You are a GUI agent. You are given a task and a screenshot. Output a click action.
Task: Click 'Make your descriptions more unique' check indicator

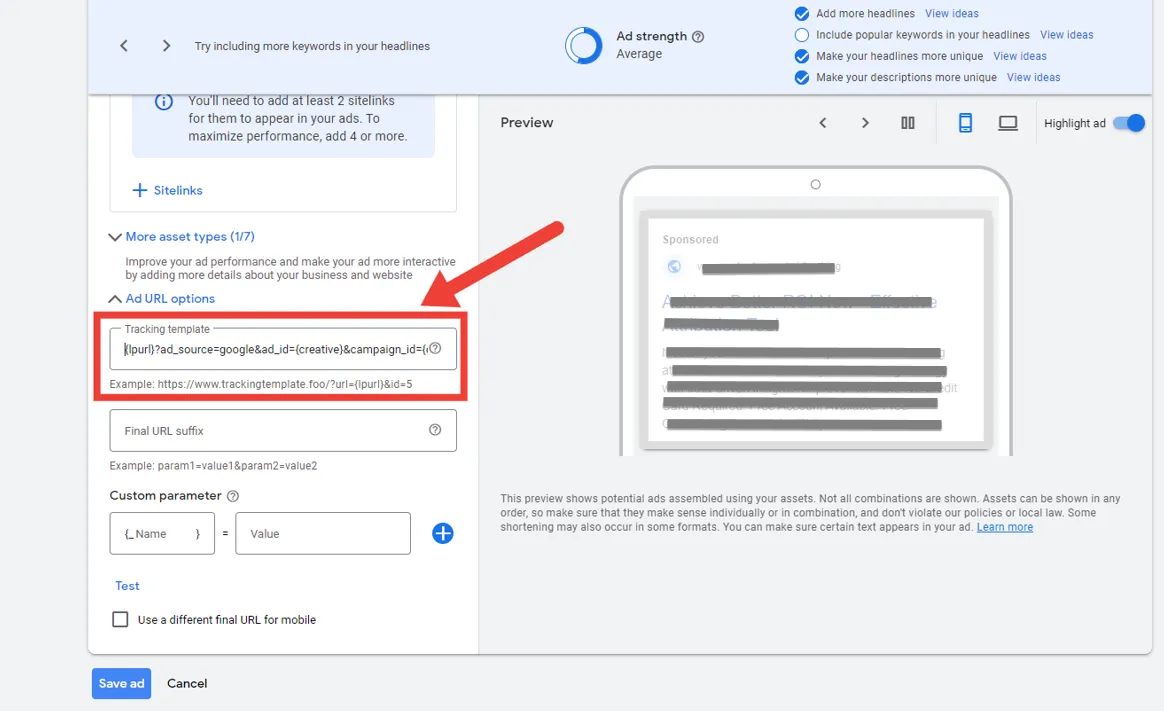click(802, 77)
